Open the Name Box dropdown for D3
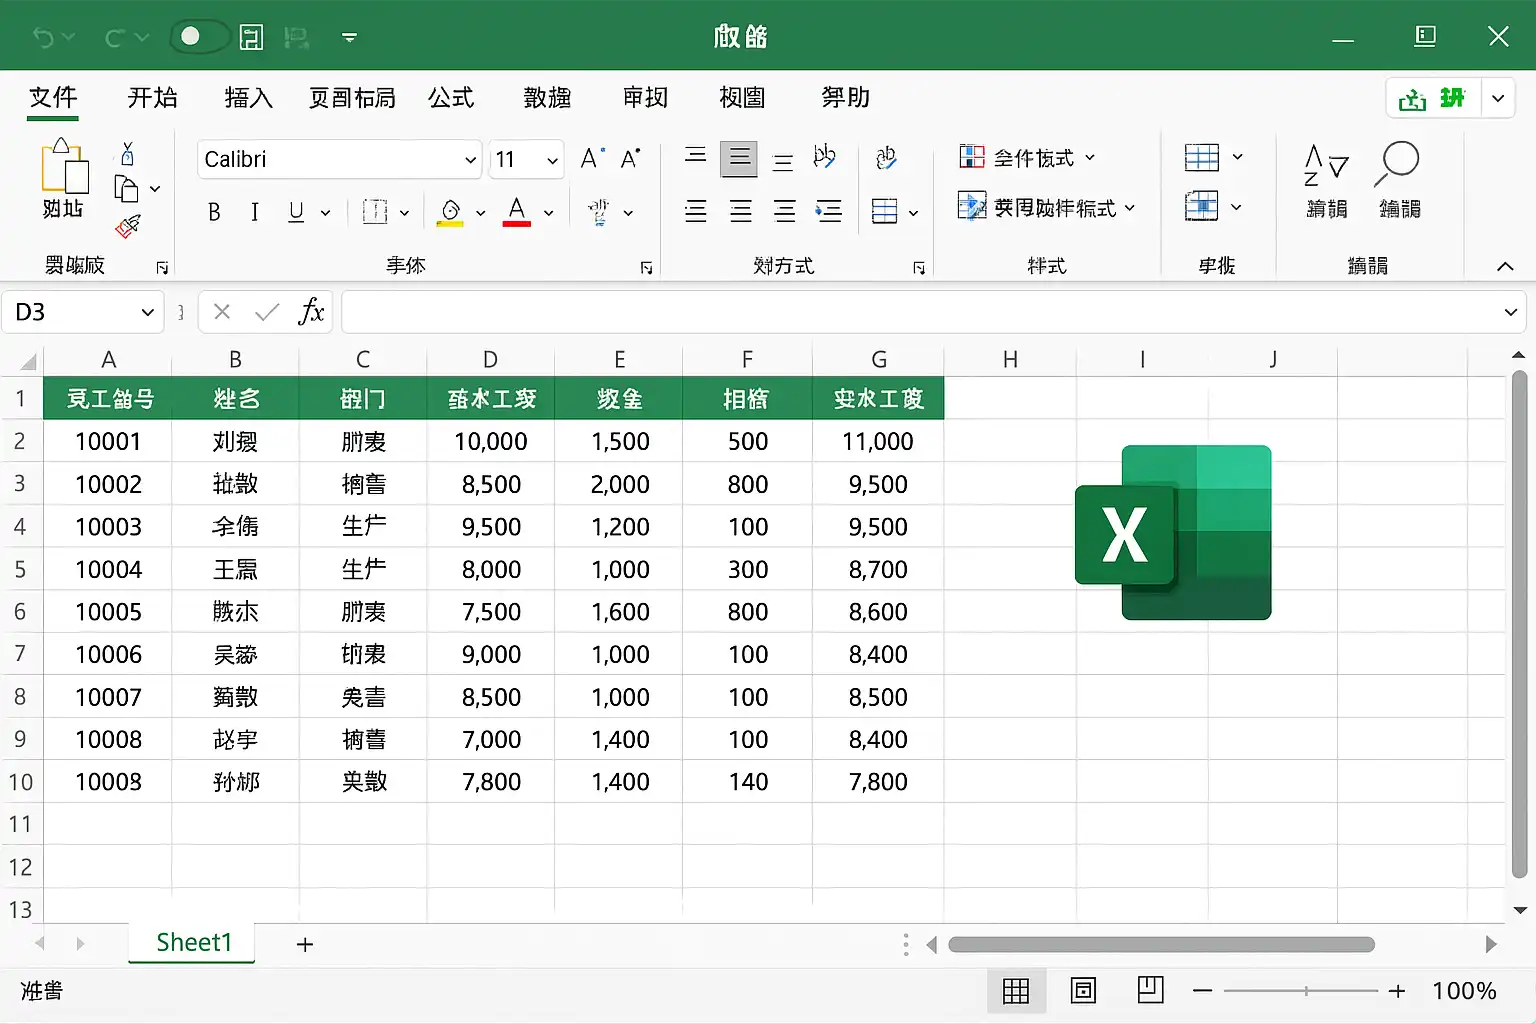This screenshot has height=1024, width=1536. (147, 312)
